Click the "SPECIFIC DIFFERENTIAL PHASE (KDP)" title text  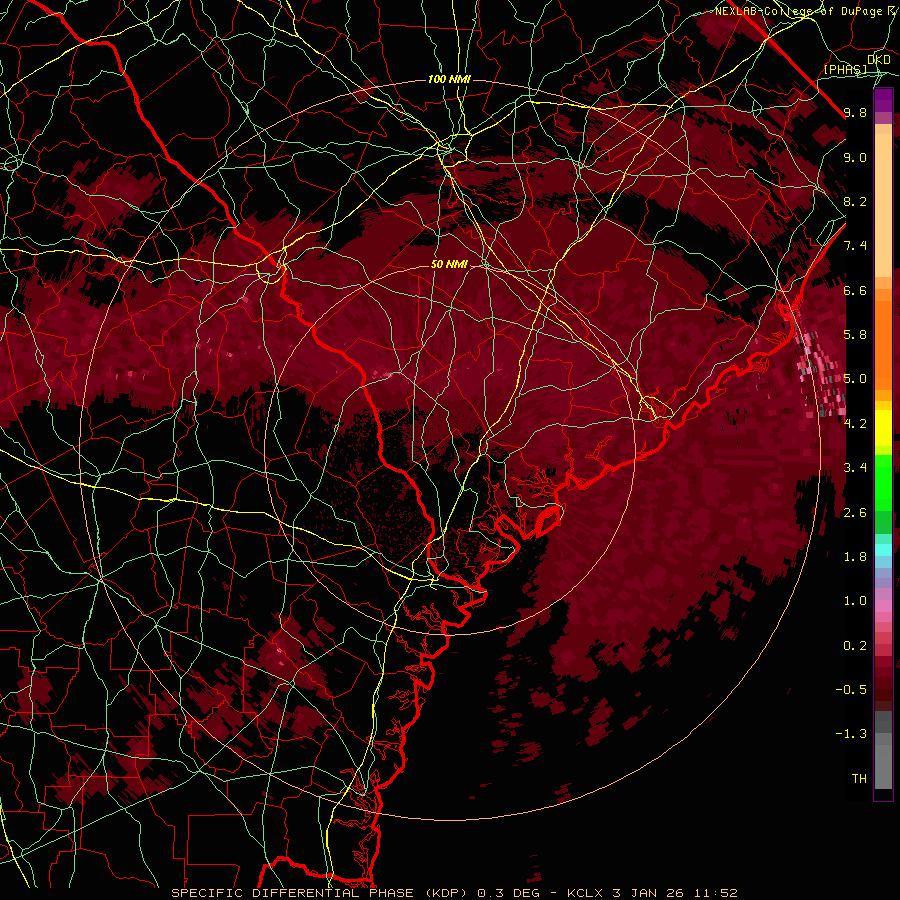[320, 893]
